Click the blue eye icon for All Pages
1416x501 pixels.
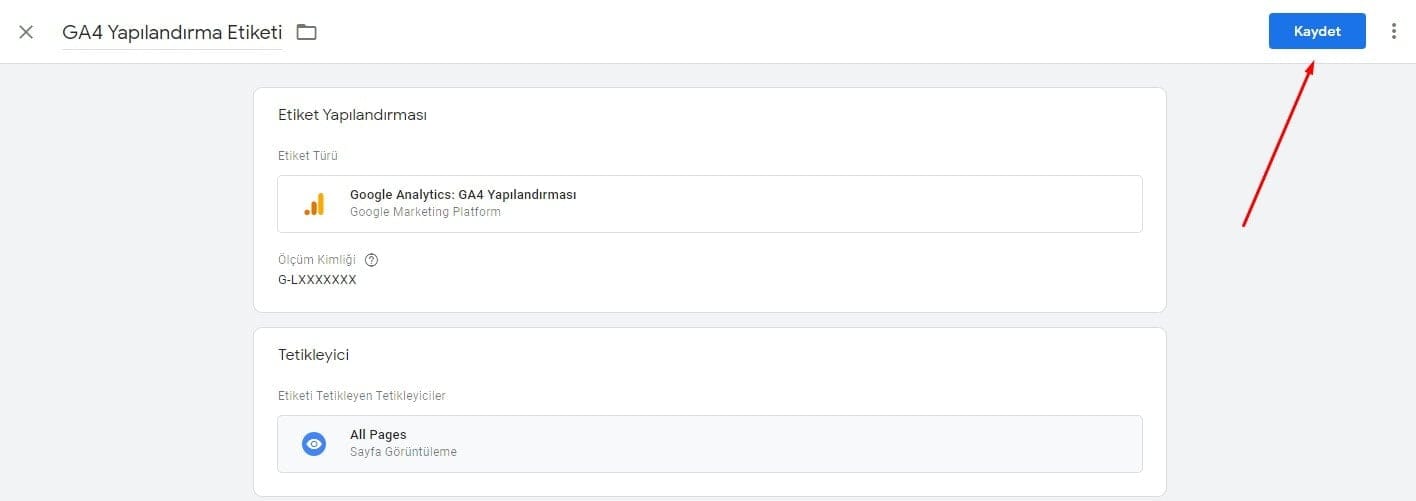[x=314, y=444]
